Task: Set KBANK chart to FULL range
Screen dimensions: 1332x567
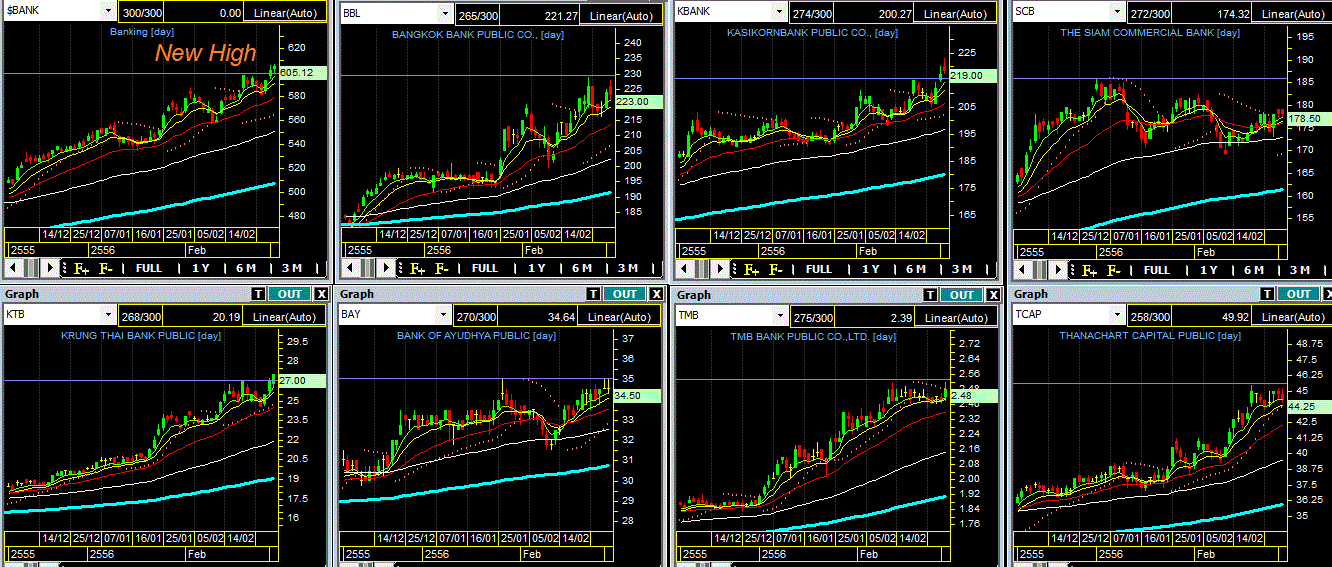Action: click(x=819, y=268)
